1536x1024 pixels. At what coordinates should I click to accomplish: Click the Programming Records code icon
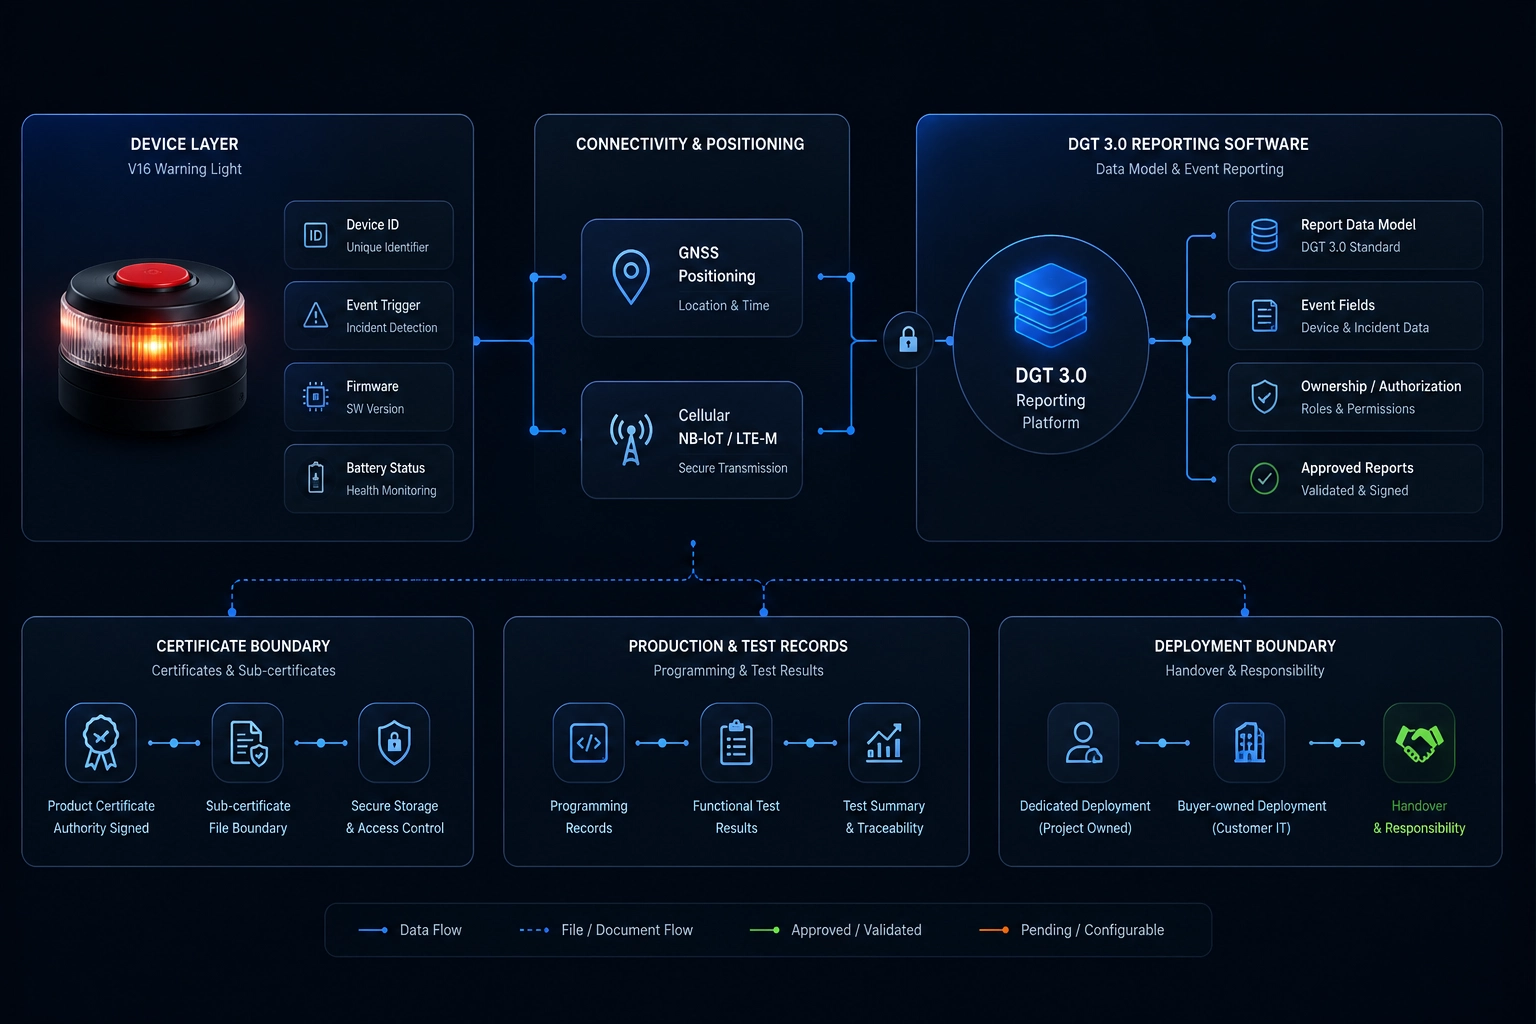click(589, 742)
